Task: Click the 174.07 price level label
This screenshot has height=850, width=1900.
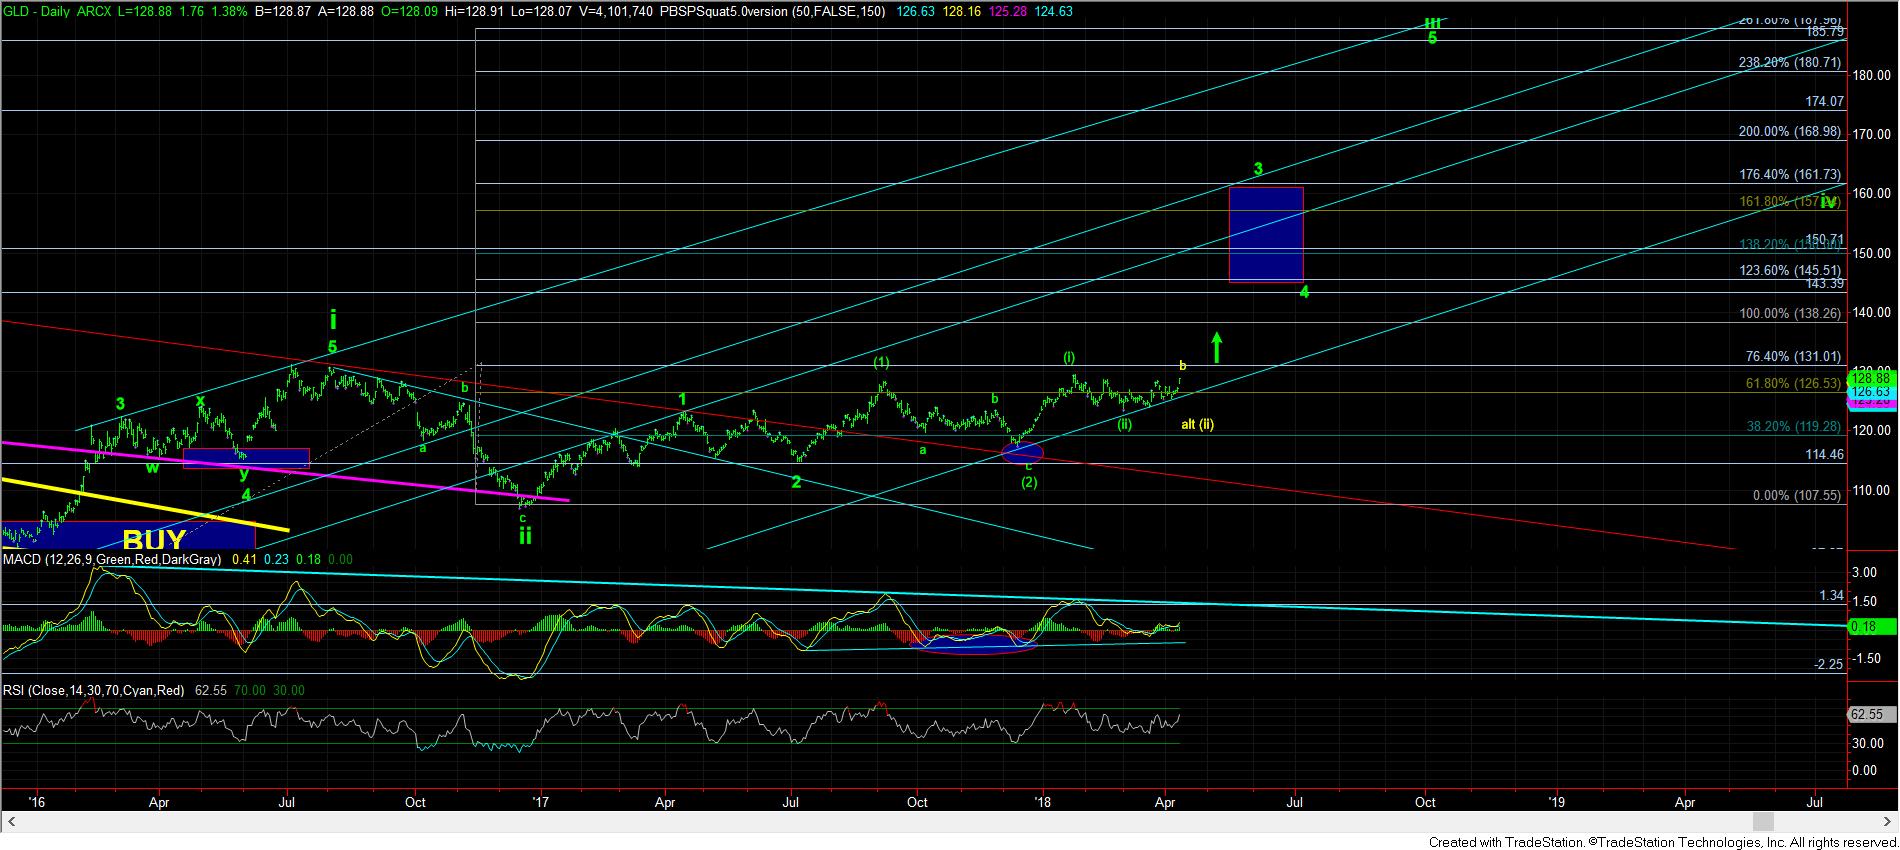Action: 1825,102
